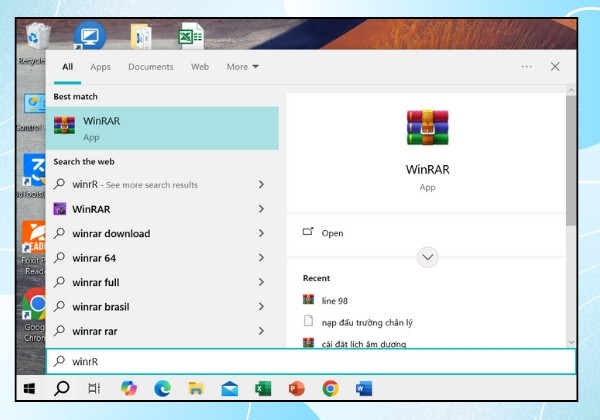The image size is (600, 420).
Task: Expand the More filter dropdown
Action: pyautogui.click(x=243, y=67)
